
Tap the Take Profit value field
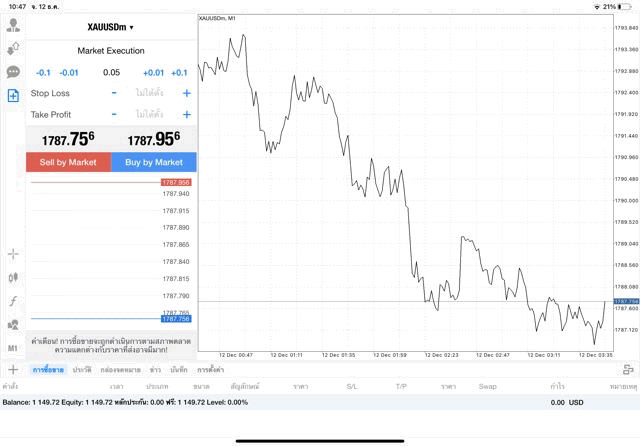click(x=149, y=114)
